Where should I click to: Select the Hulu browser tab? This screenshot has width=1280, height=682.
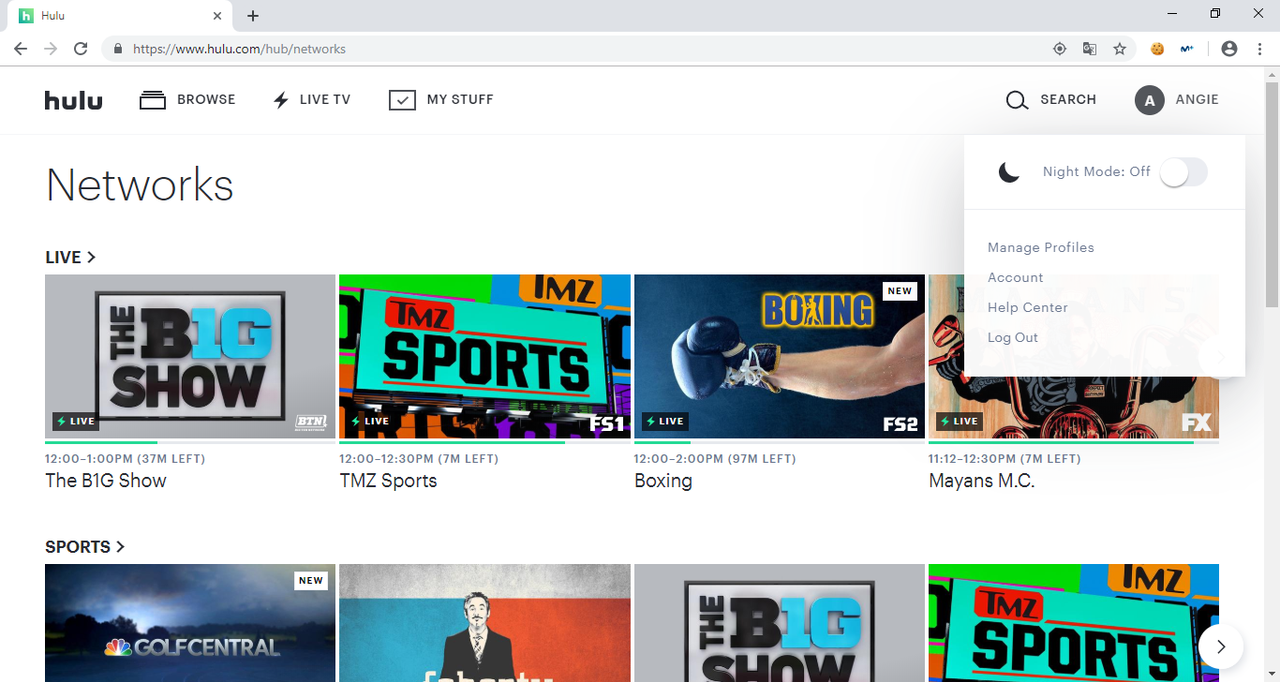[120, 16]
